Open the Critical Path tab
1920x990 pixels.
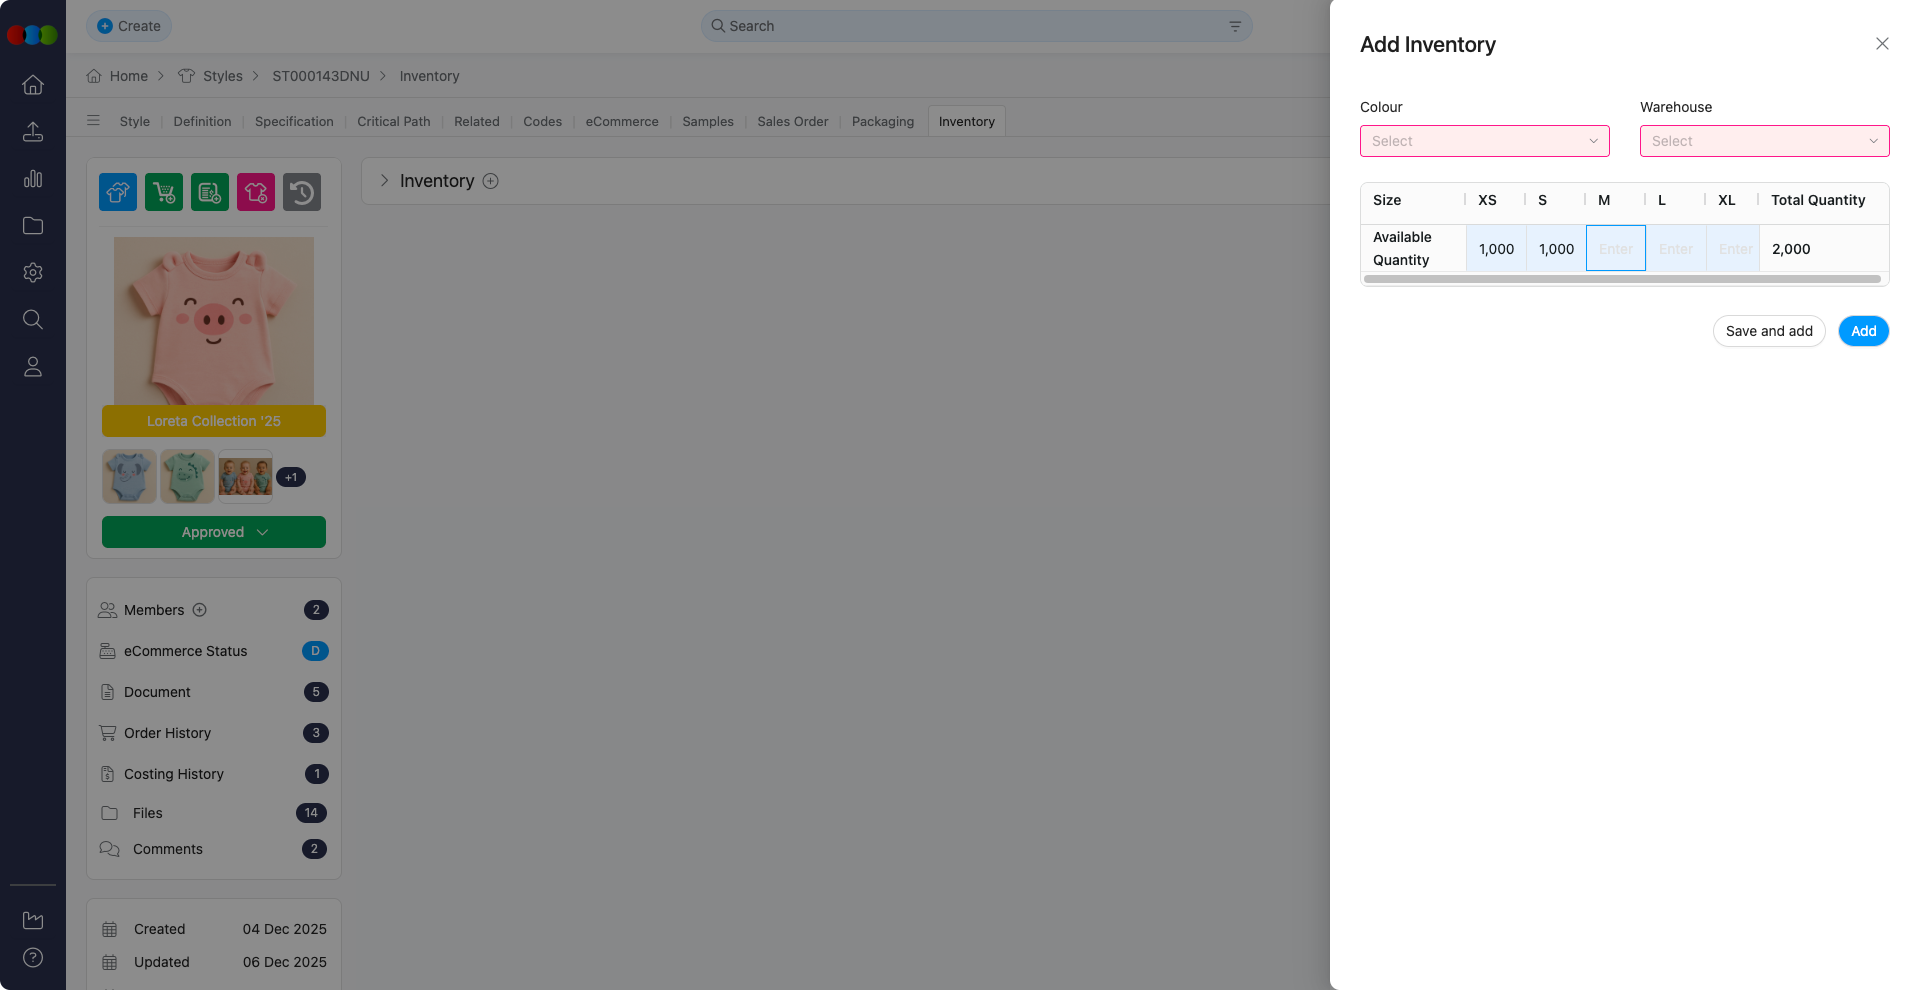pos(393,122)
